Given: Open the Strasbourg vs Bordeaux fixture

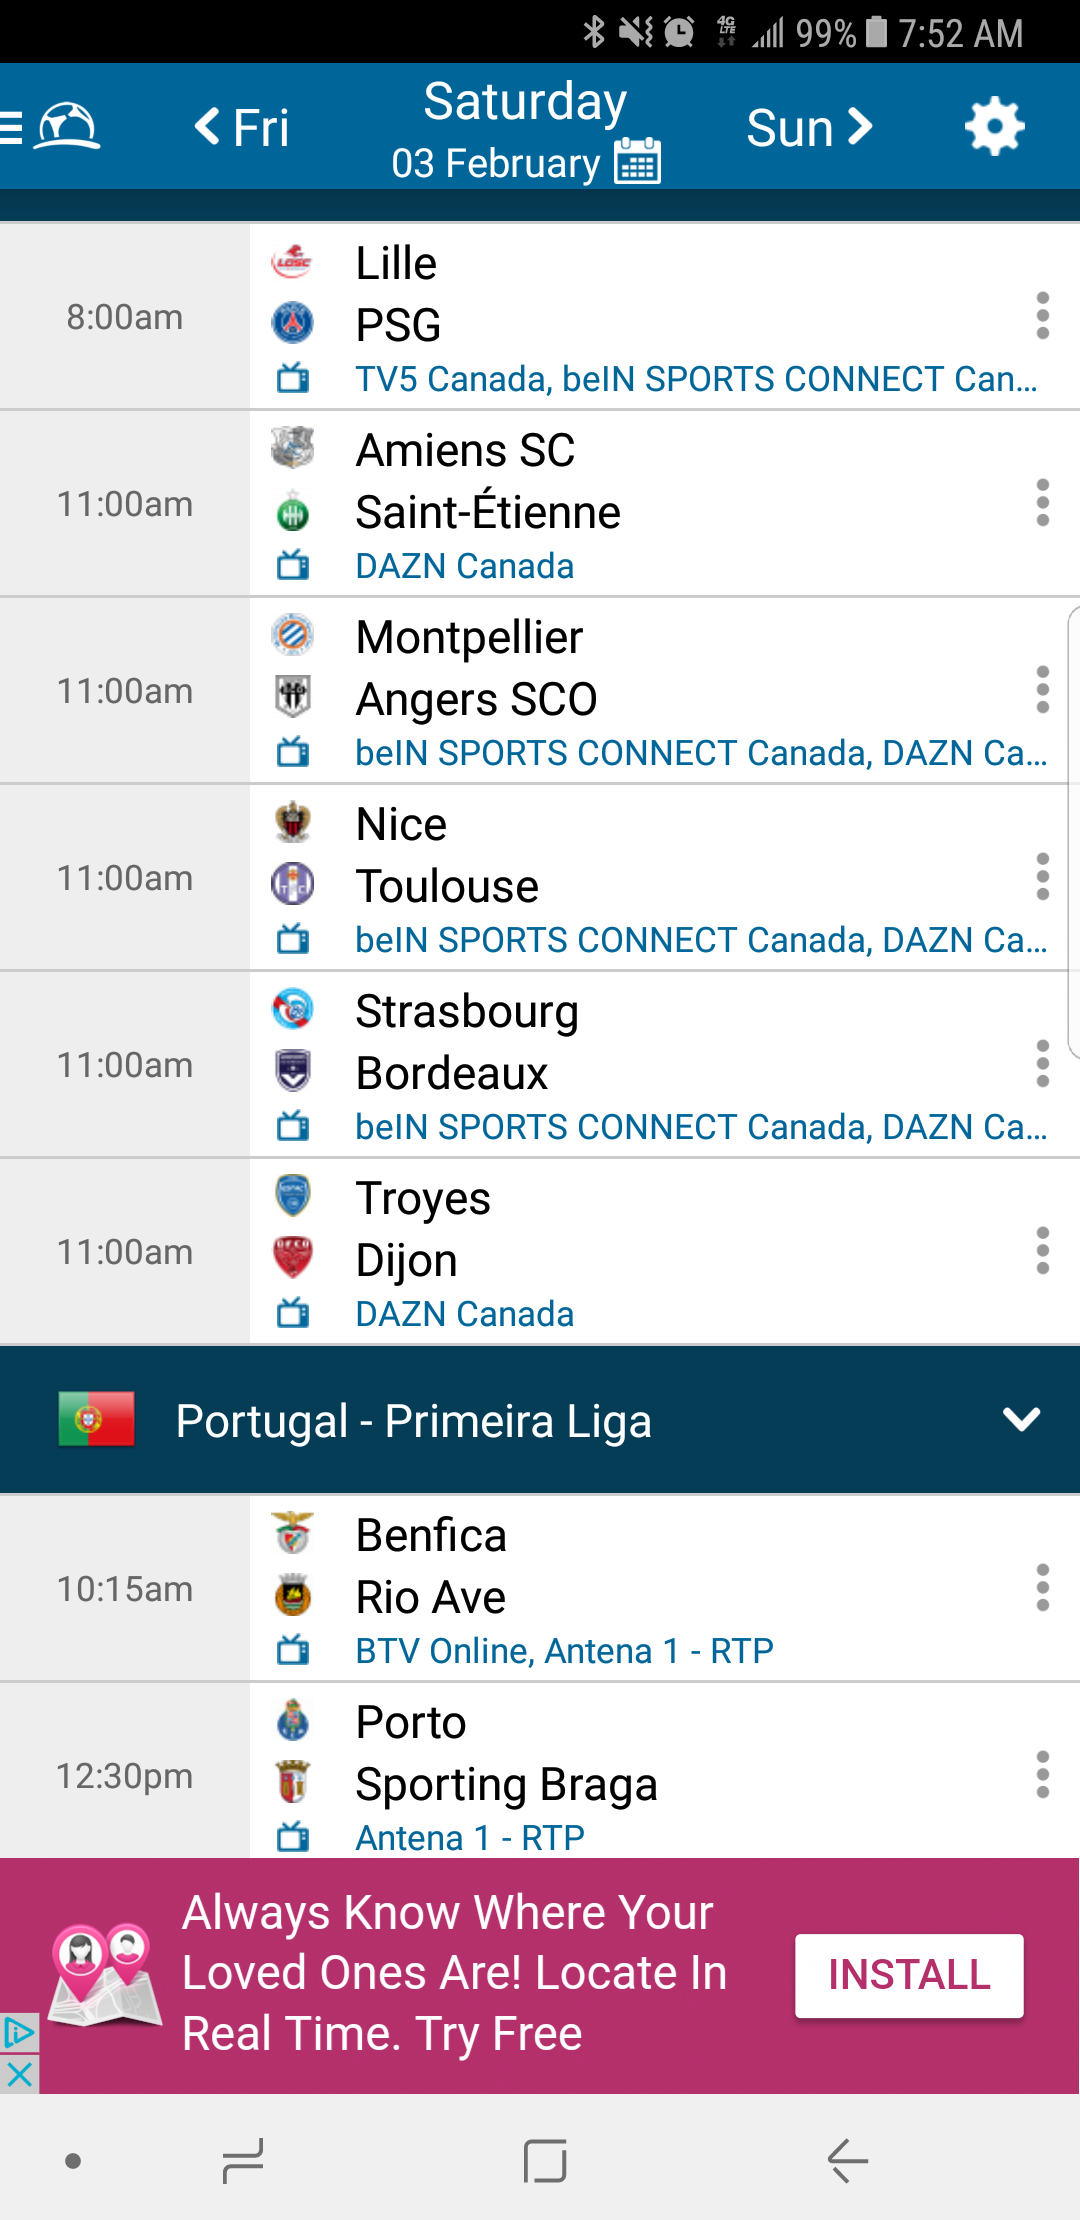Looking at the screenshot, I should (600, 1042).
